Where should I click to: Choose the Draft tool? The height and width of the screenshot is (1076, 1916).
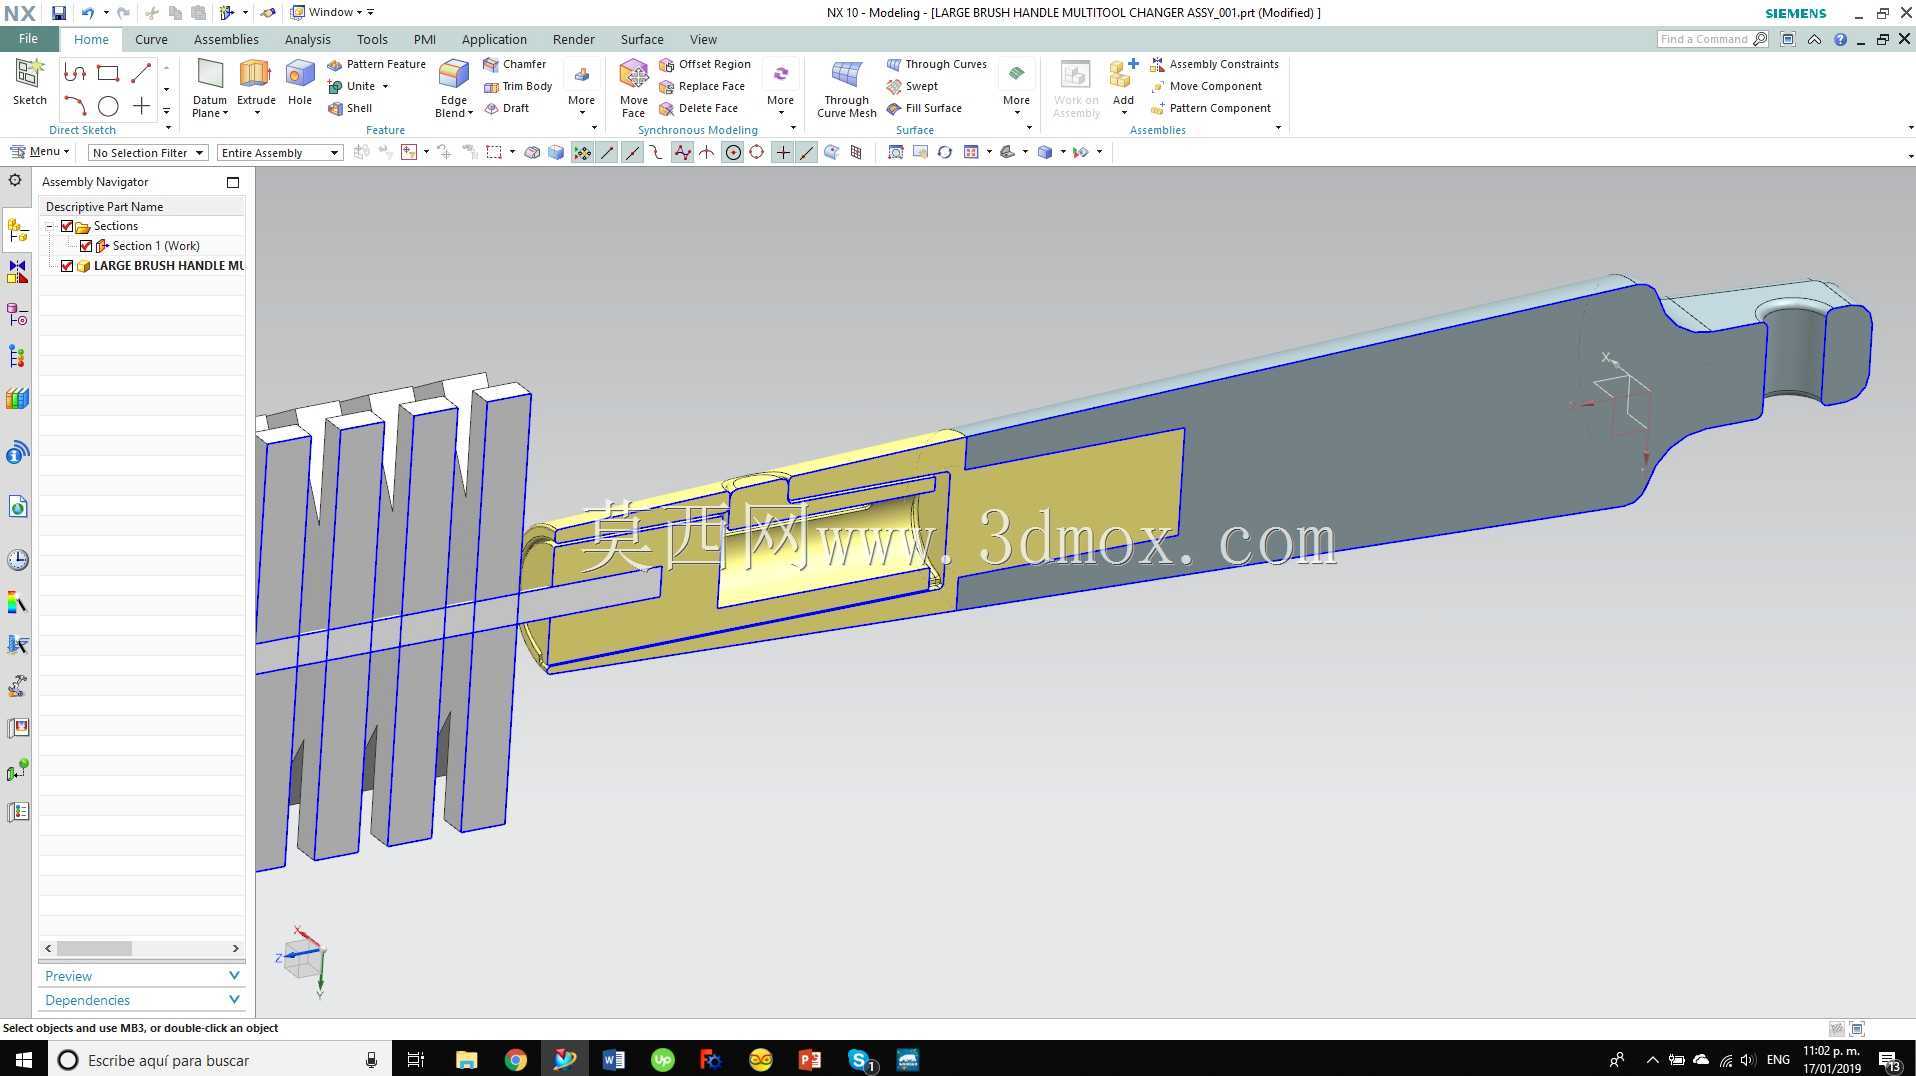click(x=506, y=108)
